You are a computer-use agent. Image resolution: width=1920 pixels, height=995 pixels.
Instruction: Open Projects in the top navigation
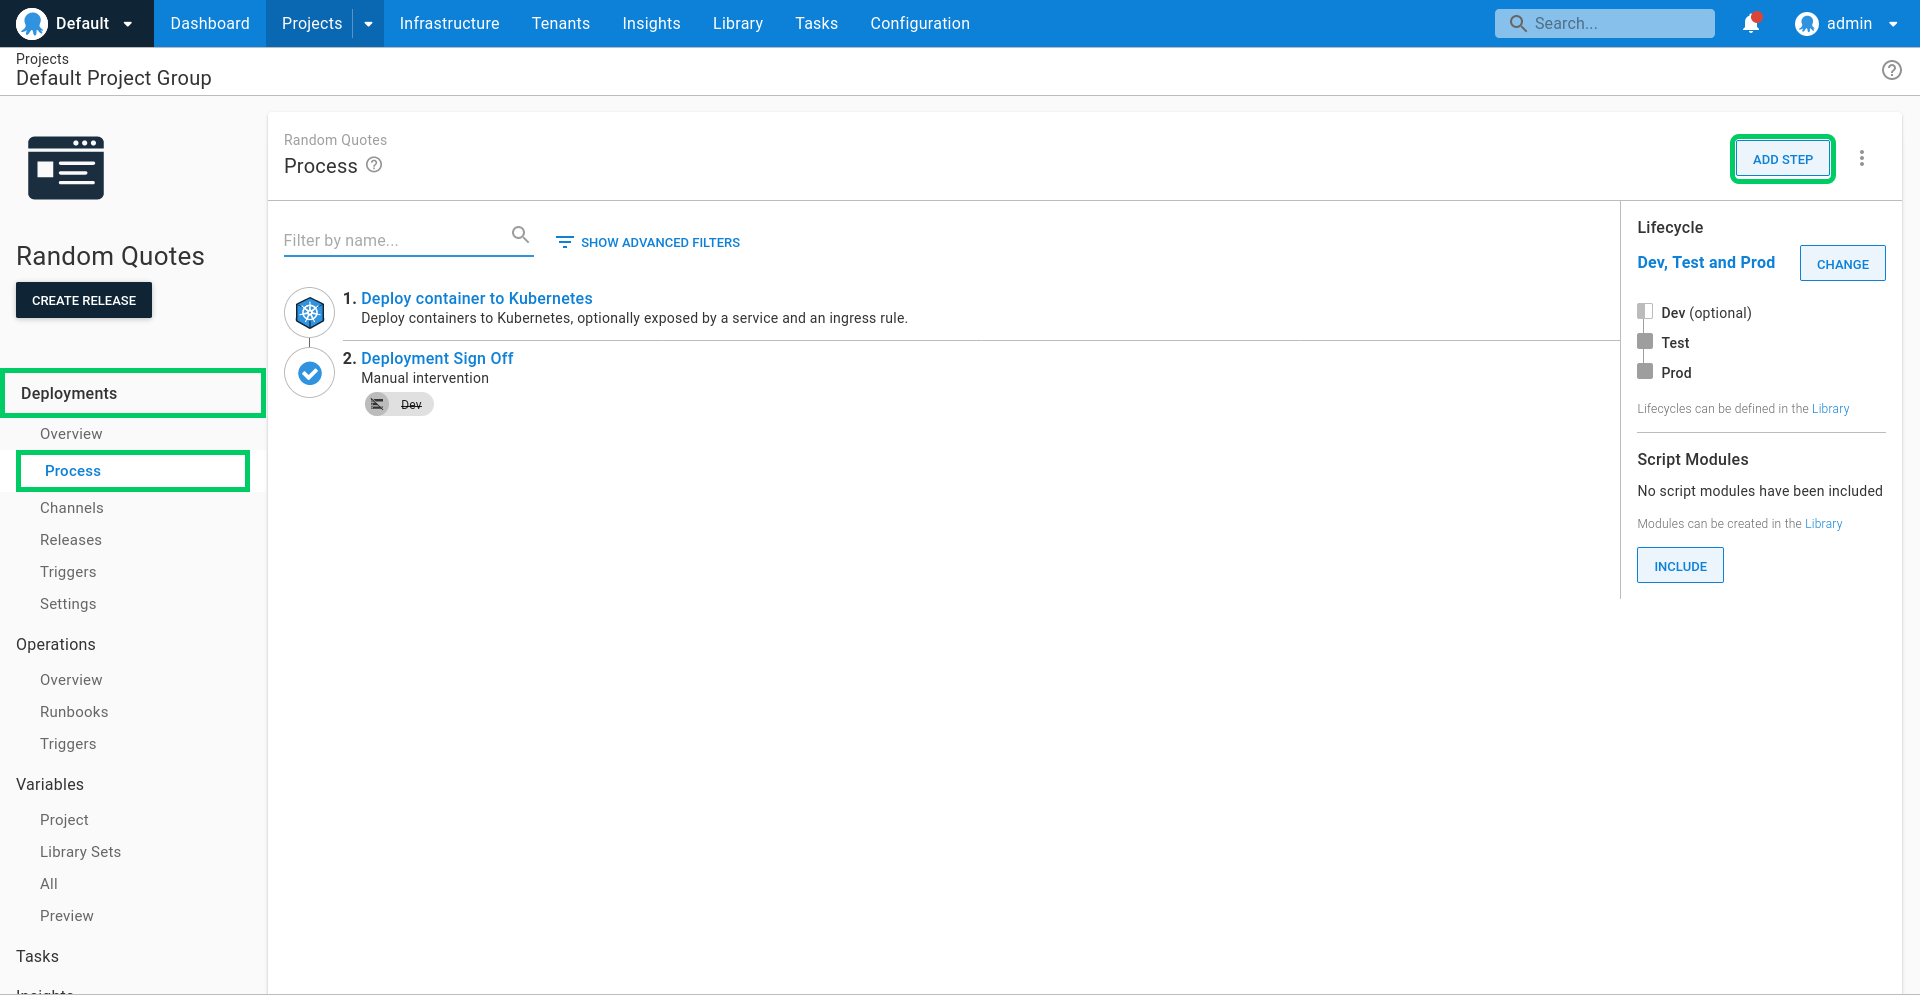coord(312,23)
